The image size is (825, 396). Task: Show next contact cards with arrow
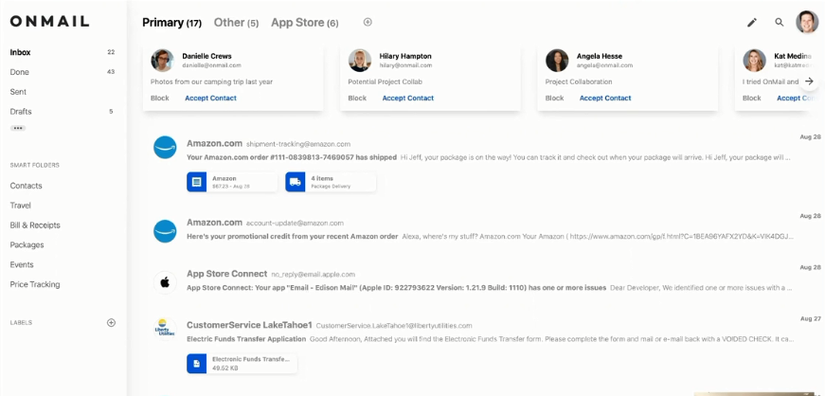pyautogui.click(x=809, y=82)
